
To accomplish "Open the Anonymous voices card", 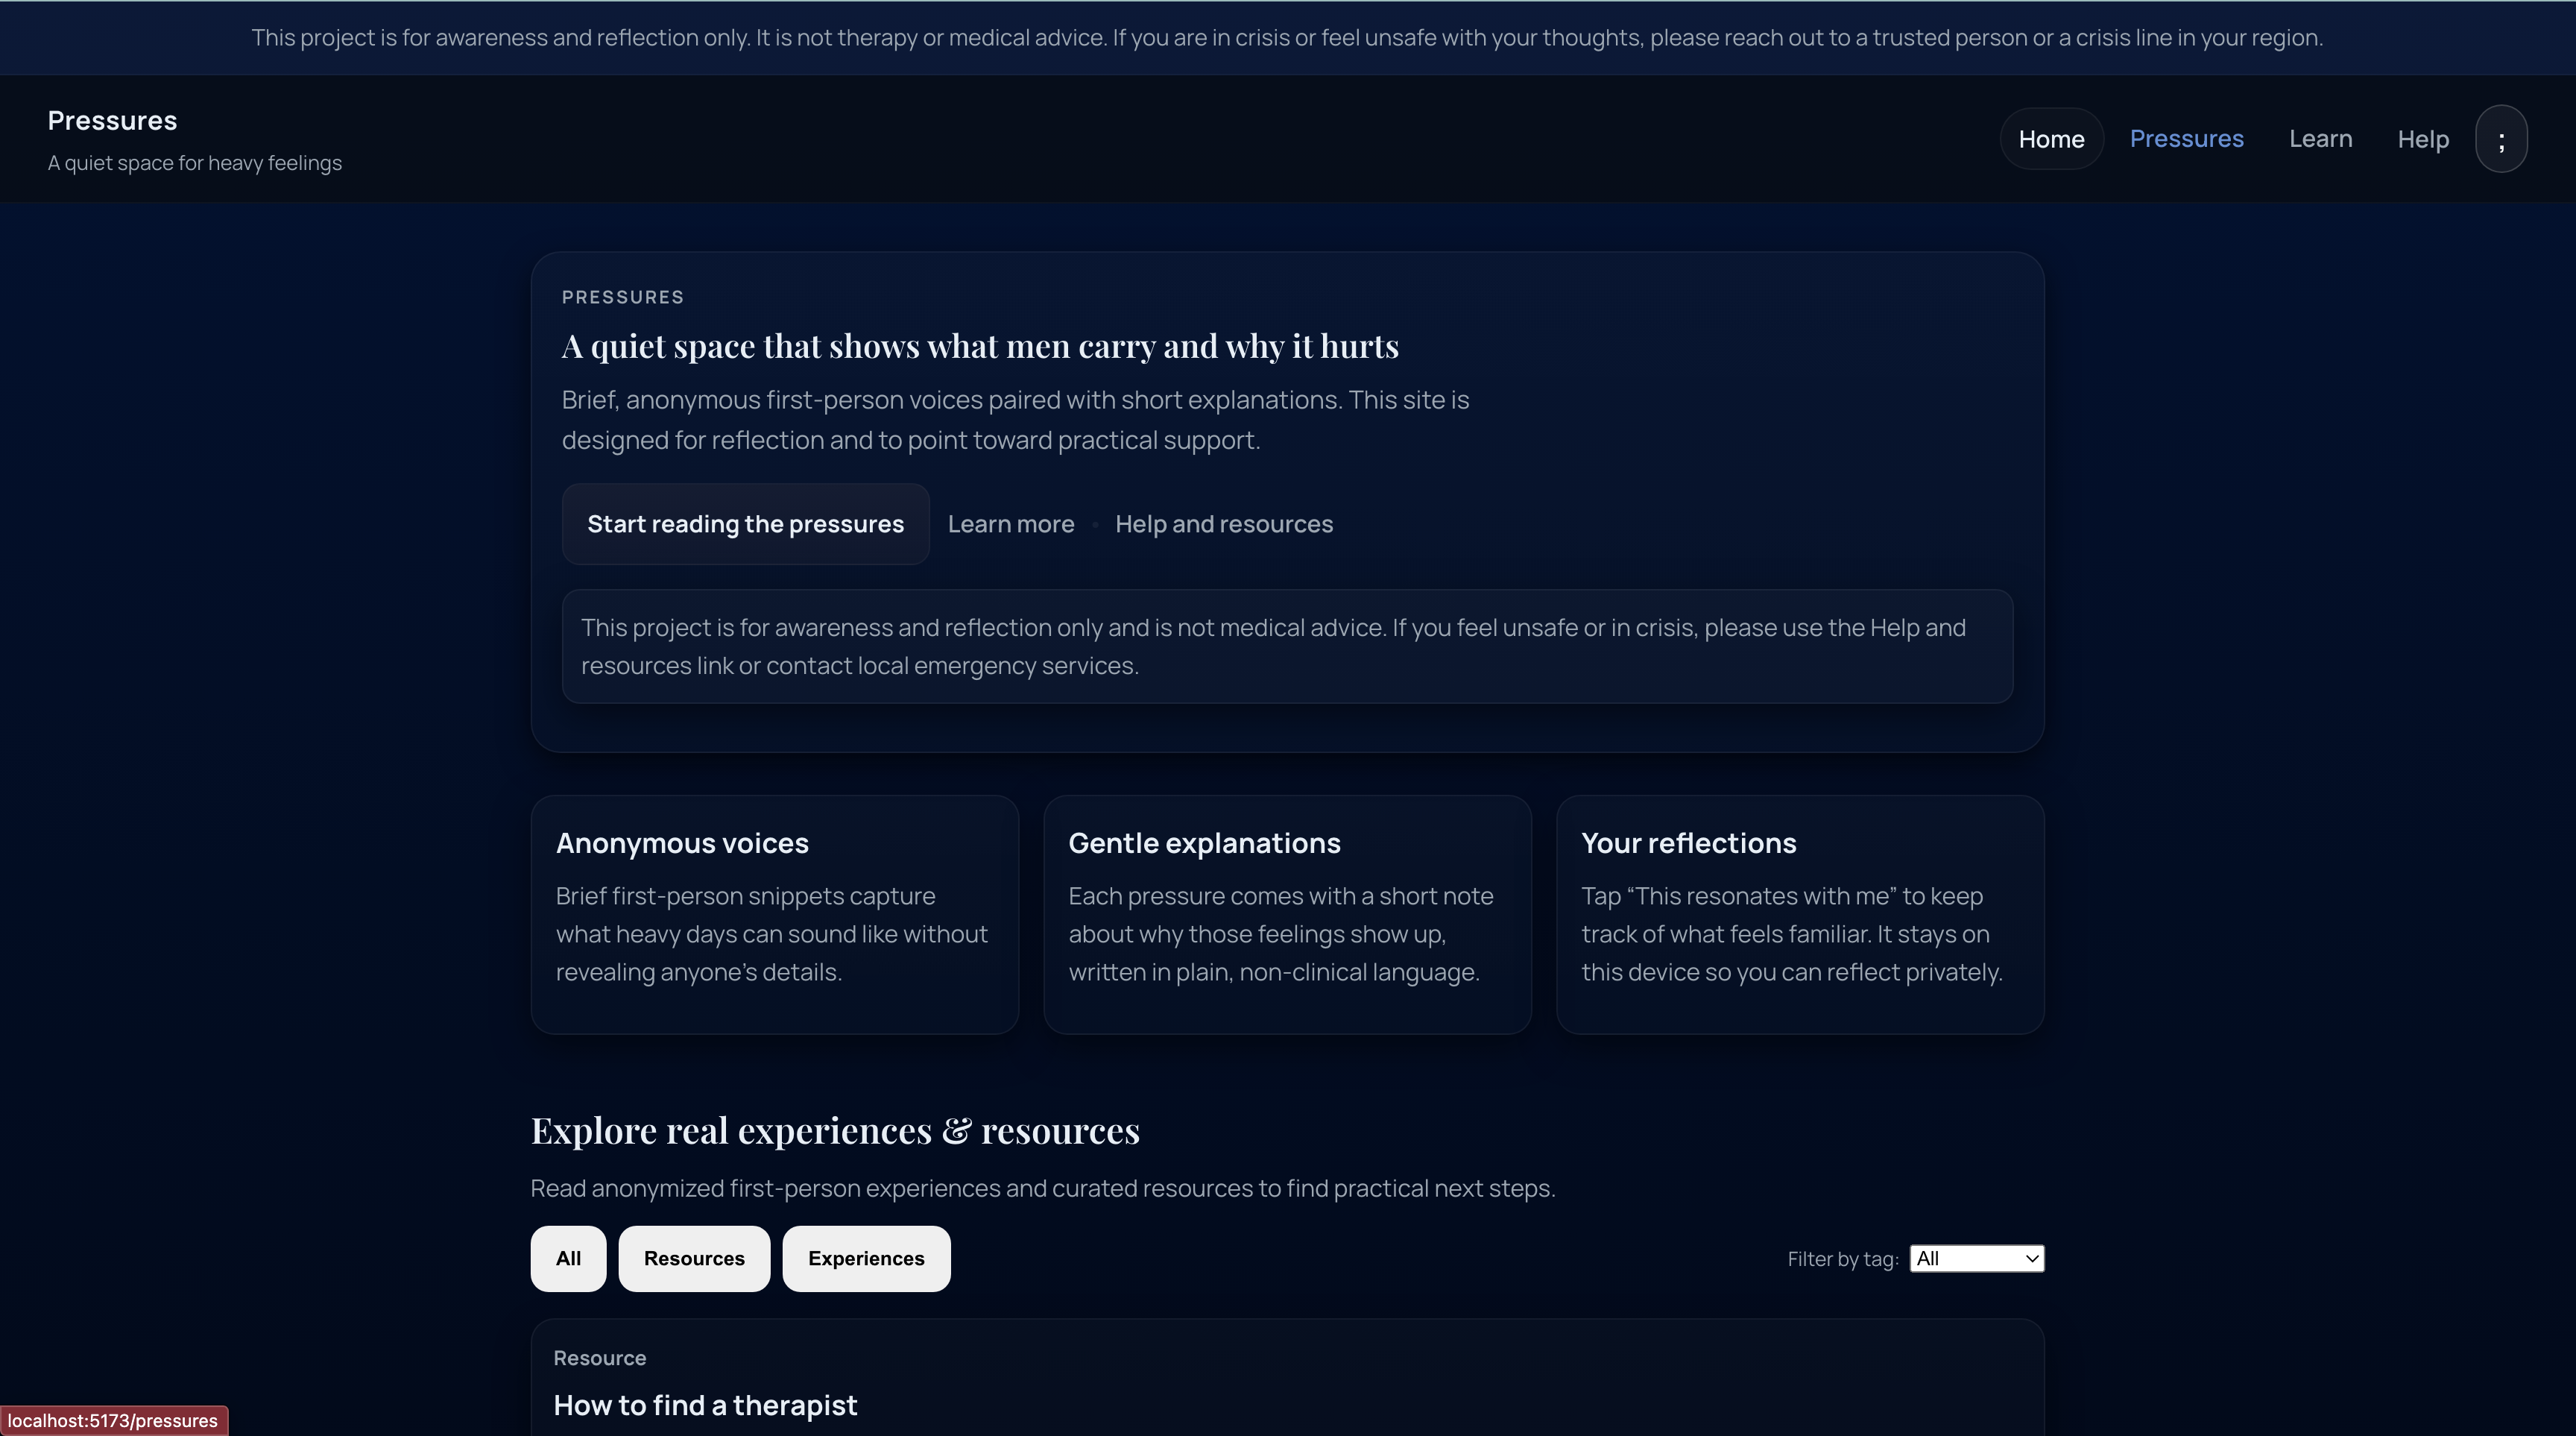I will tap(774, 914).
